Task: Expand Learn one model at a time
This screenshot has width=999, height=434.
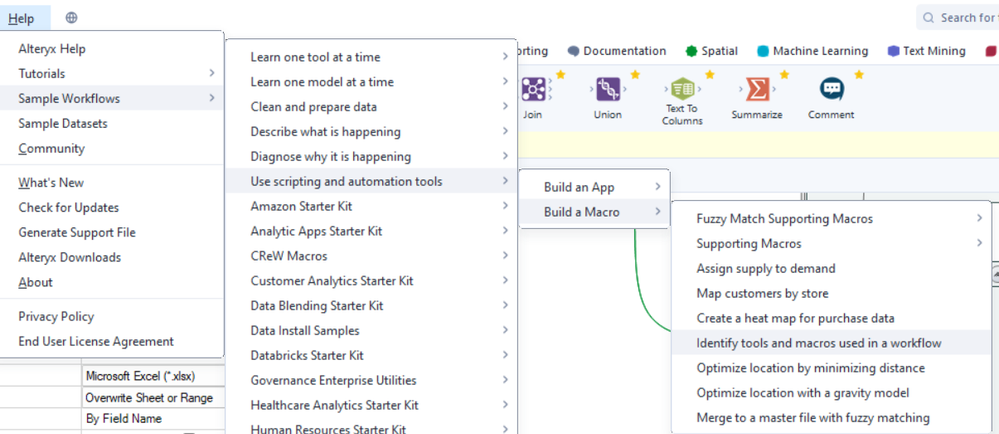Action: pyautogui.click(x=371, y=82)
